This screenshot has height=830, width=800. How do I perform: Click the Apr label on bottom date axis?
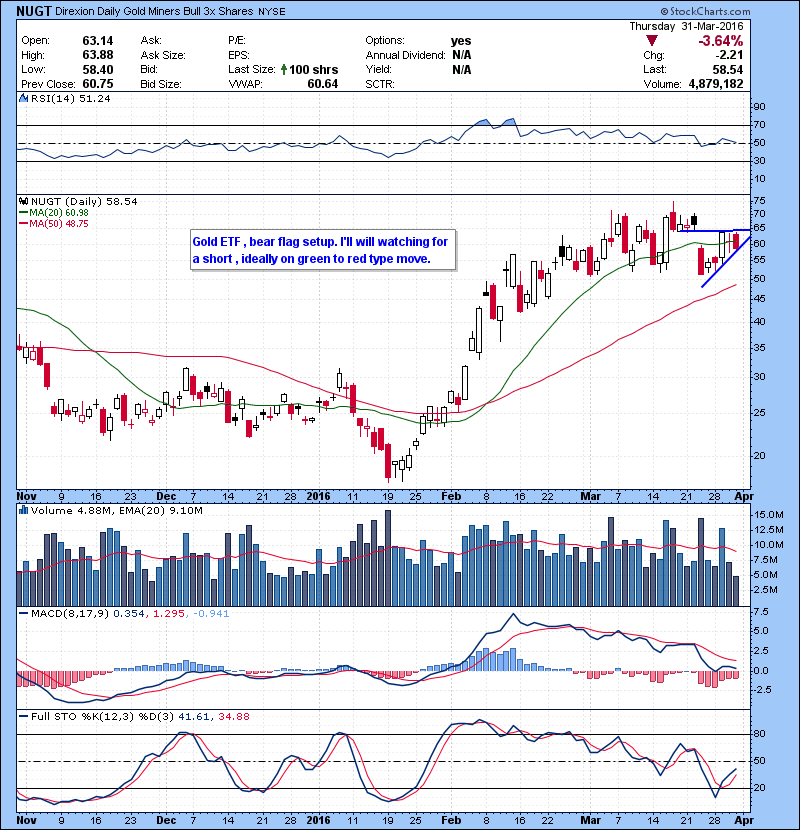click(744, 820)
